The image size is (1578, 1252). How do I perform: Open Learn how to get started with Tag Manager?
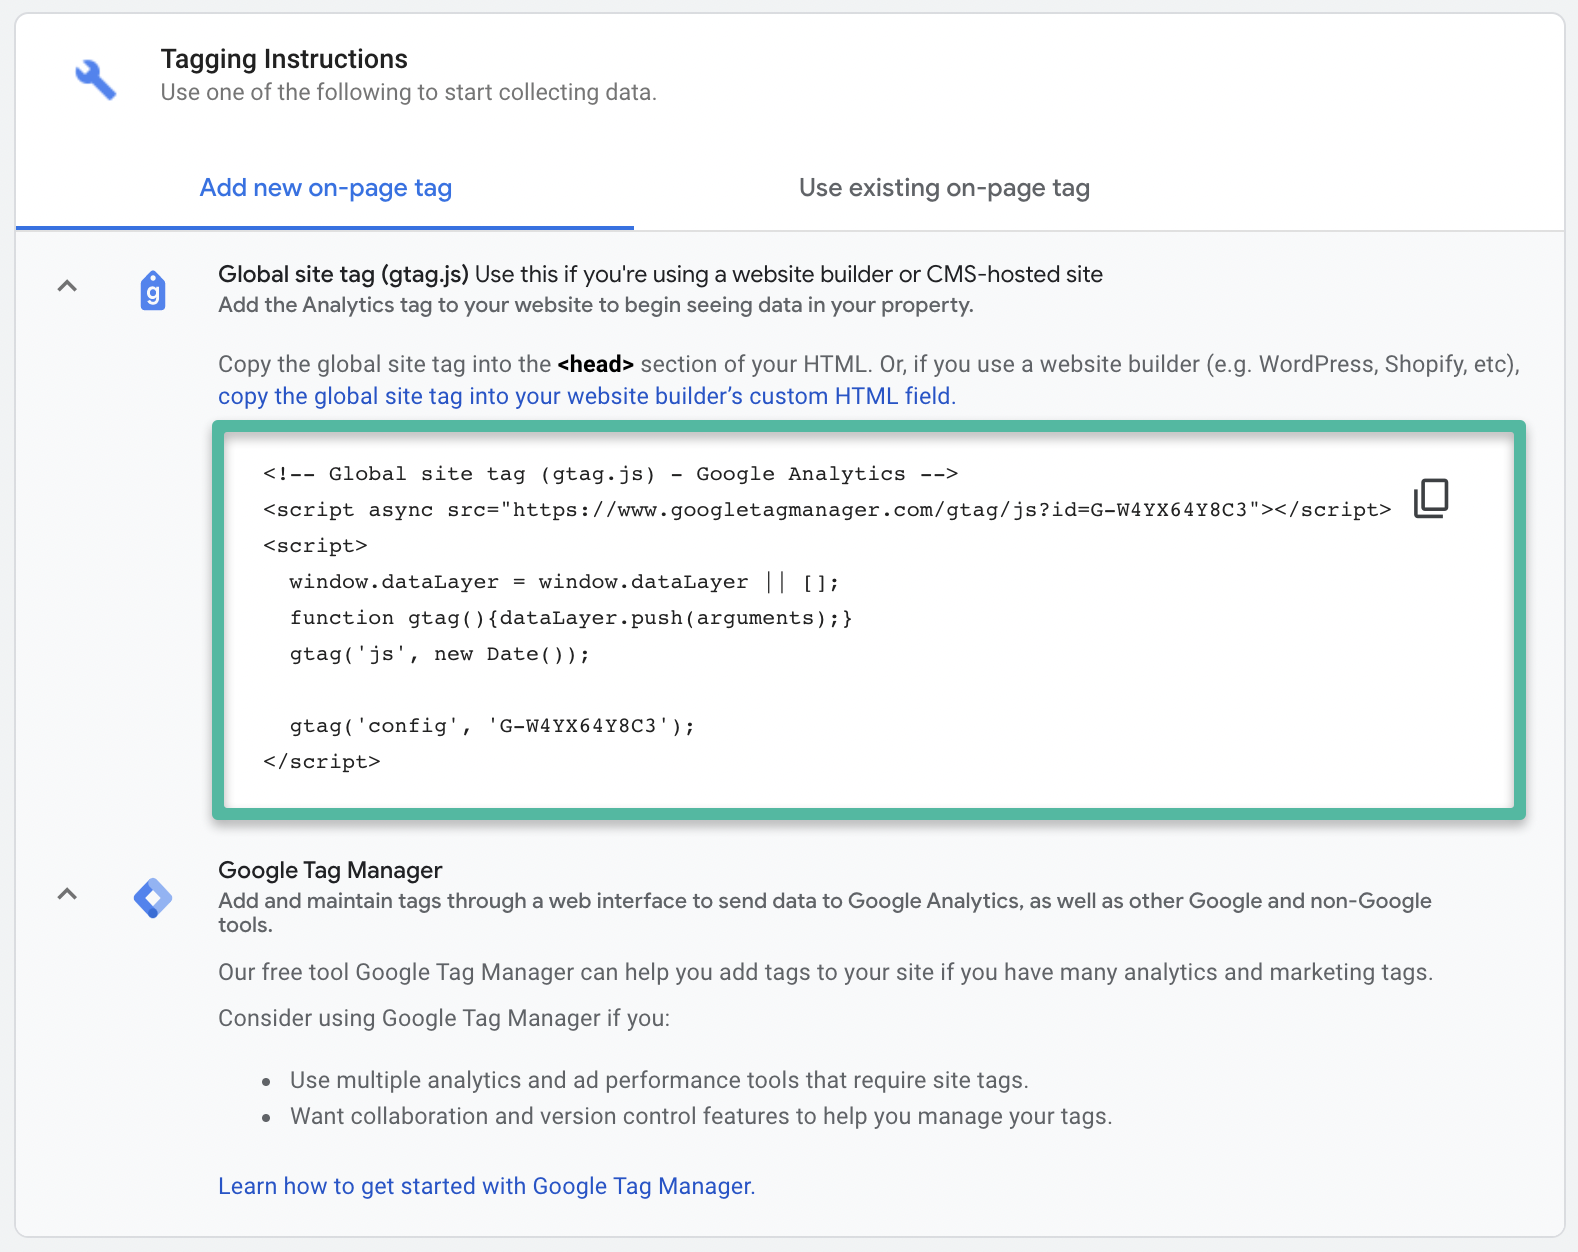click(x=487, y=1186)
